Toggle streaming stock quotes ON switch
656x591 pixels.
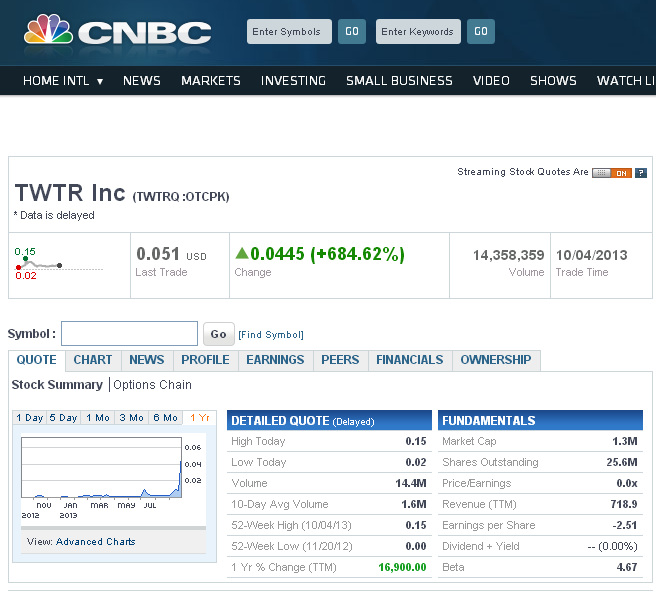click(x=612, y=173)
